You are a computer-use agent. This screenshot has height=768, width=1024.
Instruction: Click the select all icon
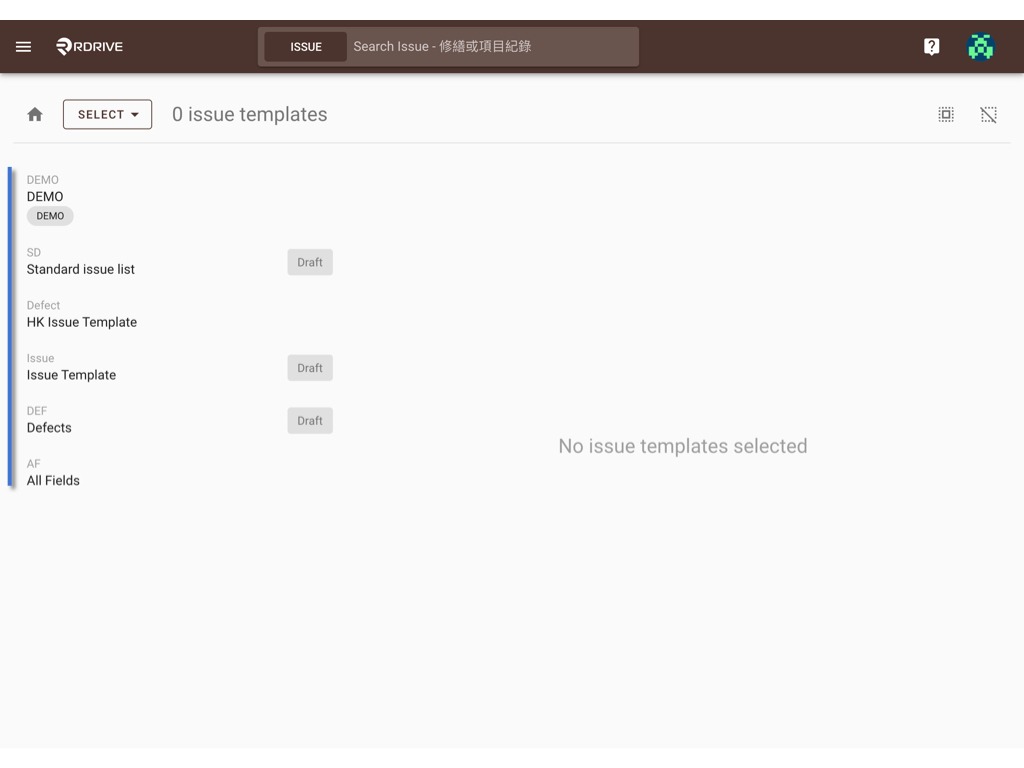pos(946,115)
